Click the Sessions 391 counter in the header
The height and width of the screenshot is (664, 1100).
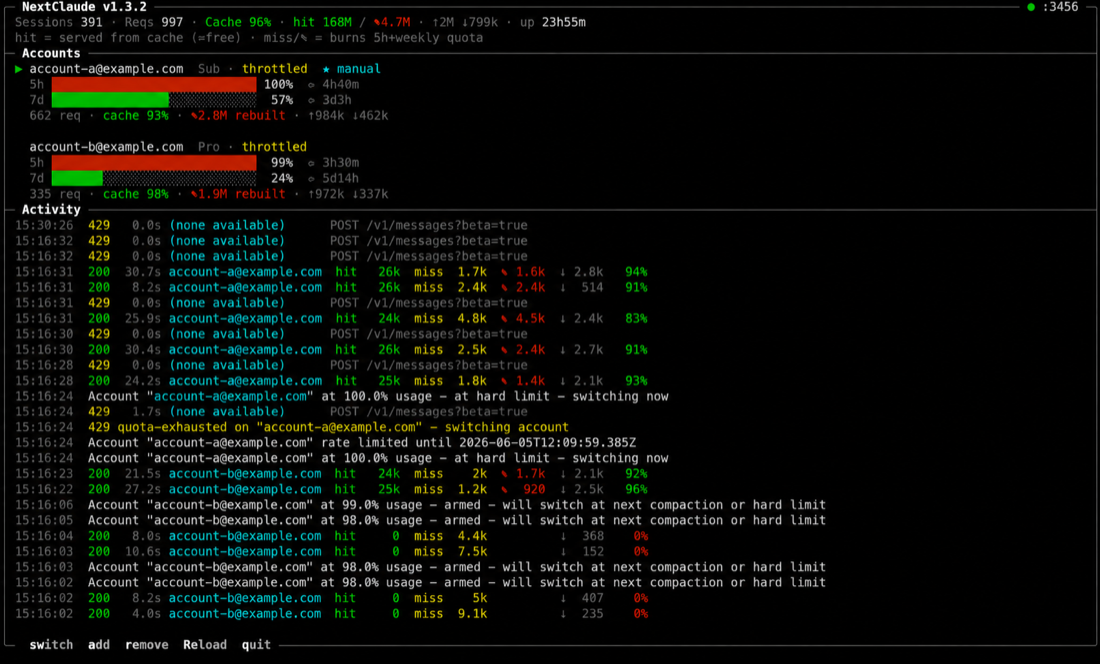58,22
